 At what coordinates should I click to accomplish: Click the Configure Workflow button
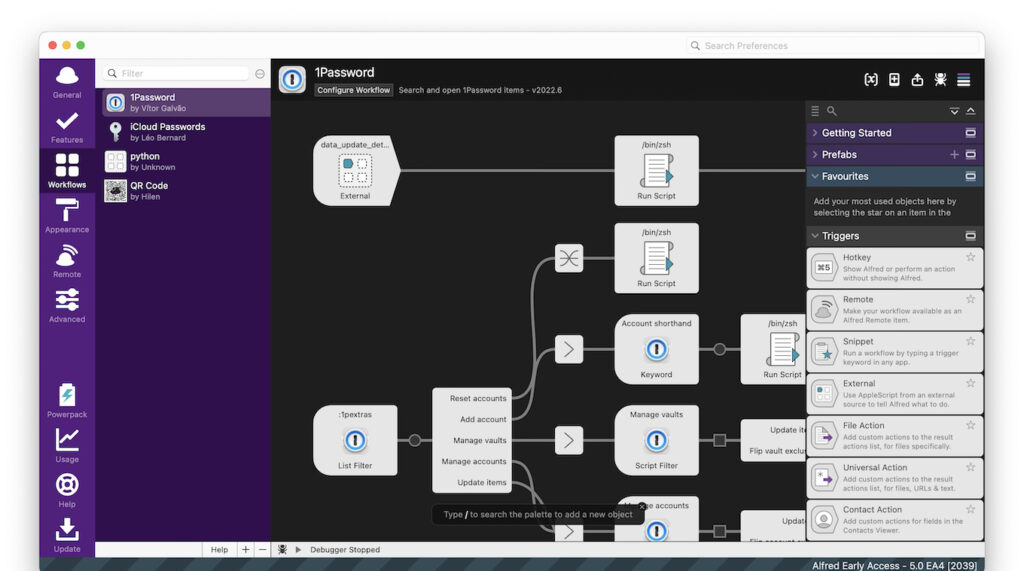tap(354, 90)
